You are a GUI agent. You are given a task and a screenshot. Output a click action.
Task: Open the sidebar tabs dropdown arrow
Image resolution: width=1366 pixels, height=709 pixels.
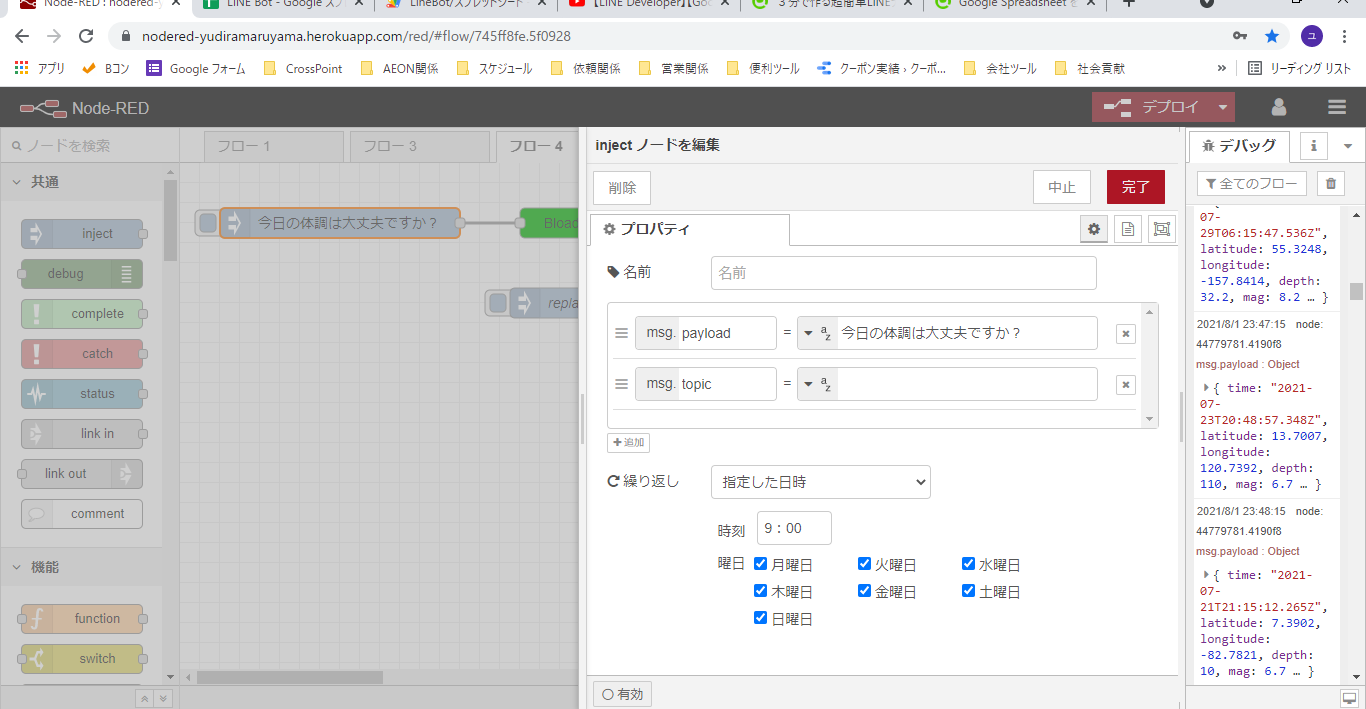(x=1348, y=146)
